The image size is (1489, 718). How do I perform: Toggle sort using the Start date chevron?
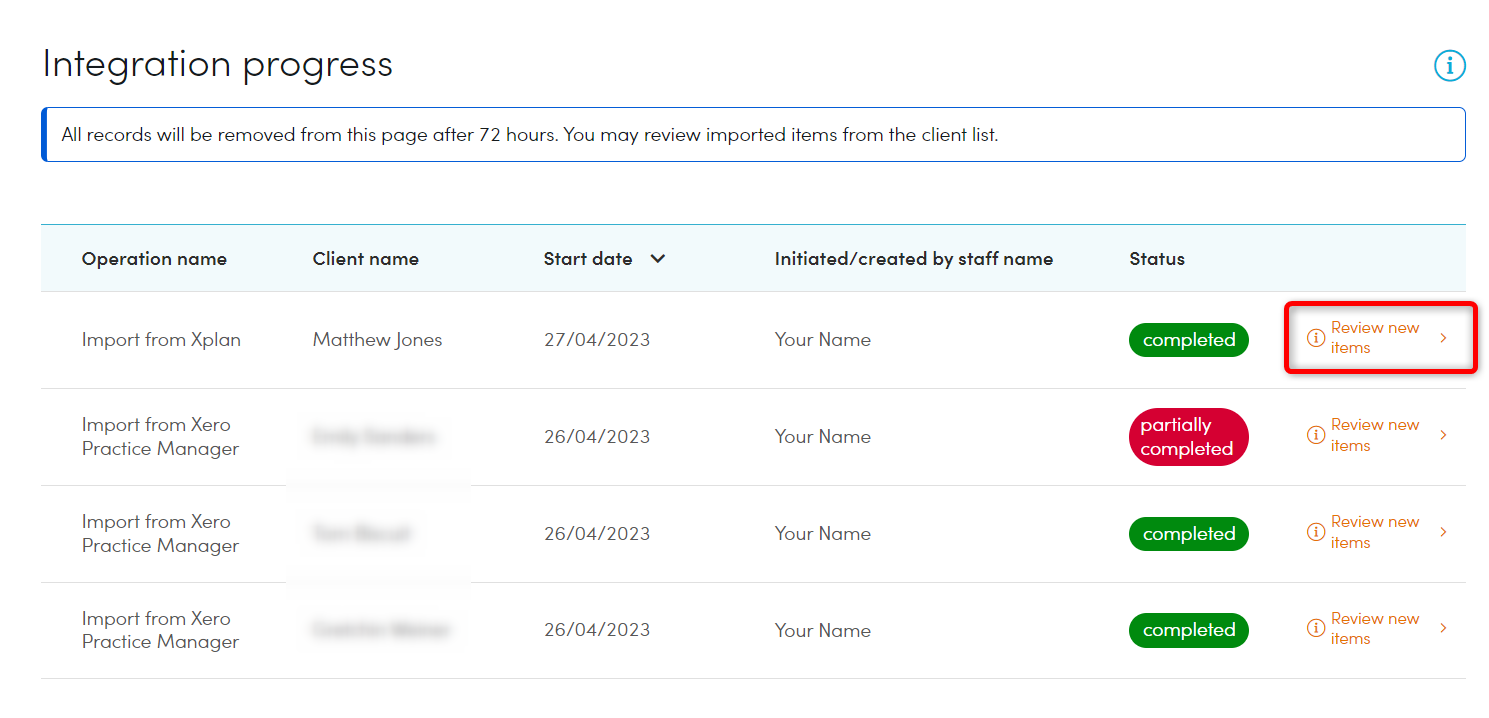(x=657, y=259)
